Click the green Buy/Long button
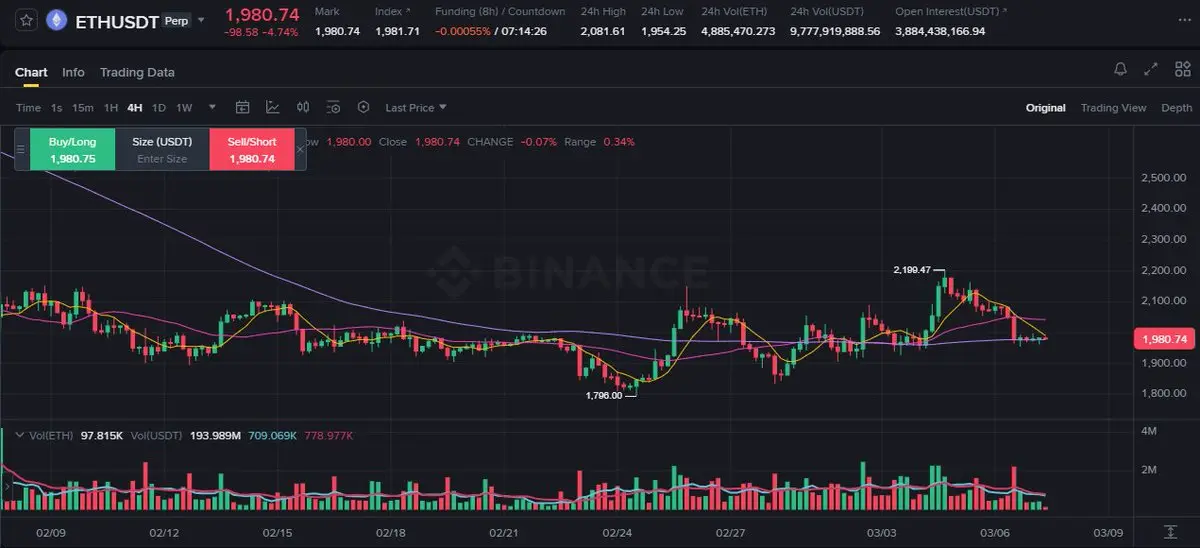Screen dimensions: 1200x548 (73, 150)
